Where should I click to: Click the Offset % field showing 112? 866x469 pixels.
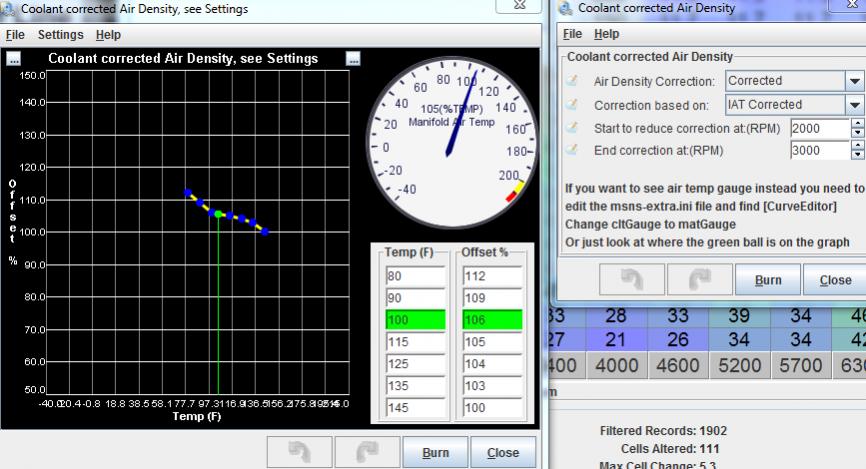[492, 276]
